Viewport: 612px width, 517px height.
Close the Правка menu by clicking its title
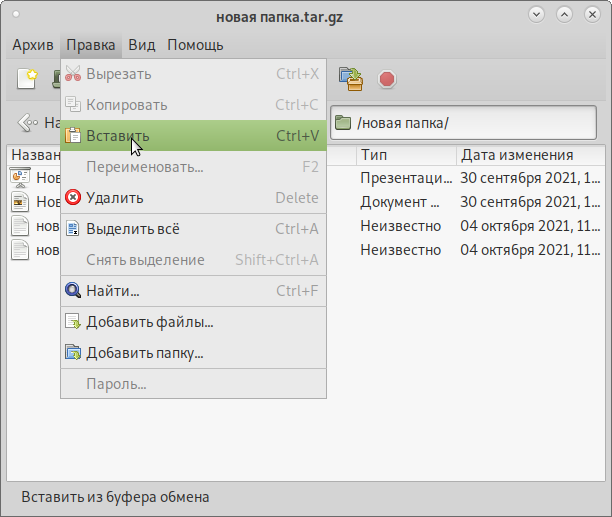click(x=91, y=45)
